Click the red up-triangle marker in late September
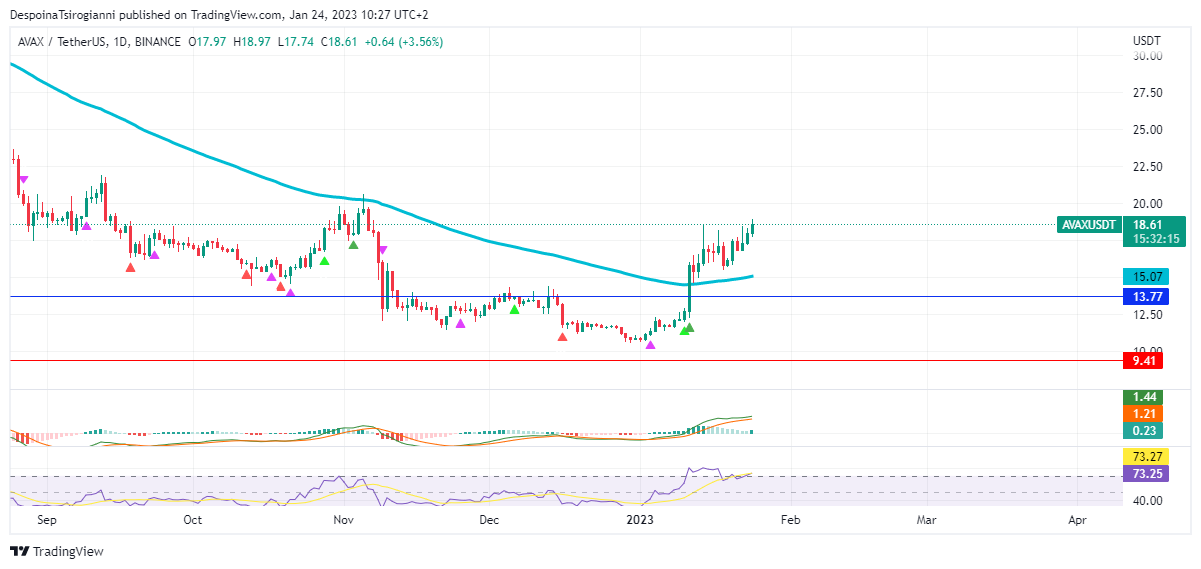The image size is (1201, 569). [131, 266]
